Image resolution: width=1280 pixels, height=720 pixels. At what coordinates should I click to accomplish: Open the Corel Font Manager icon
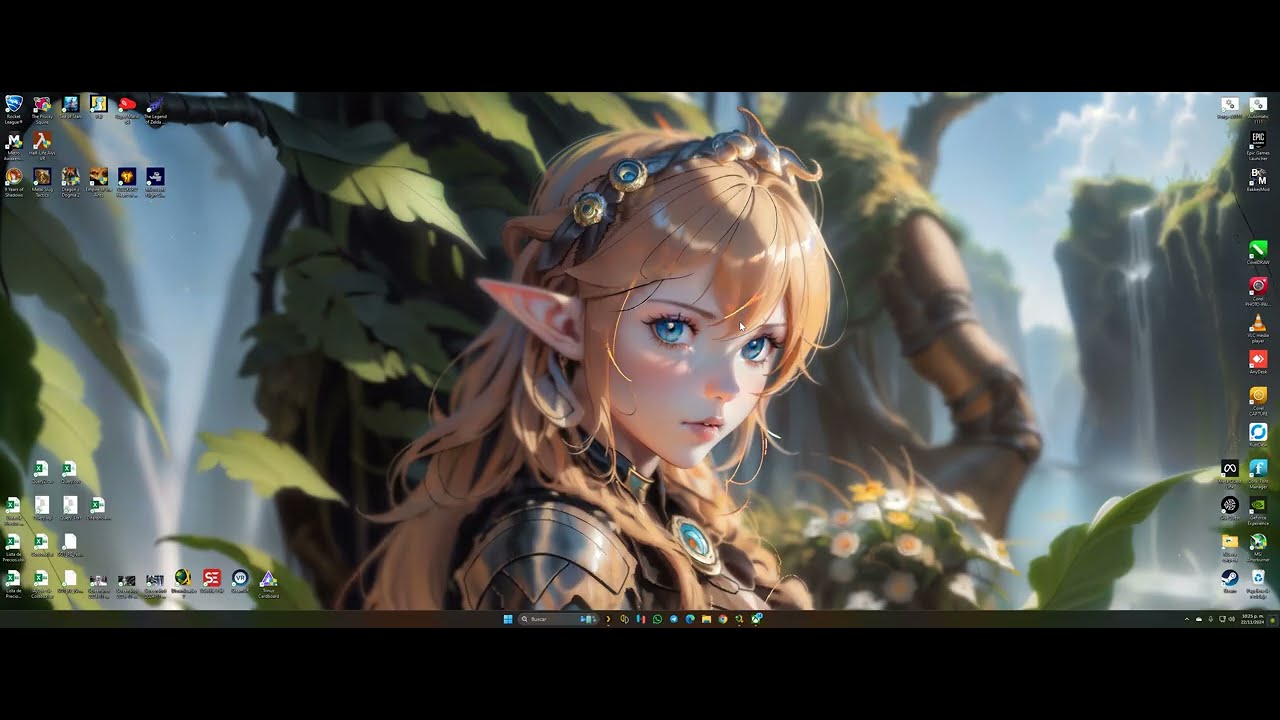pos(1258,472)
